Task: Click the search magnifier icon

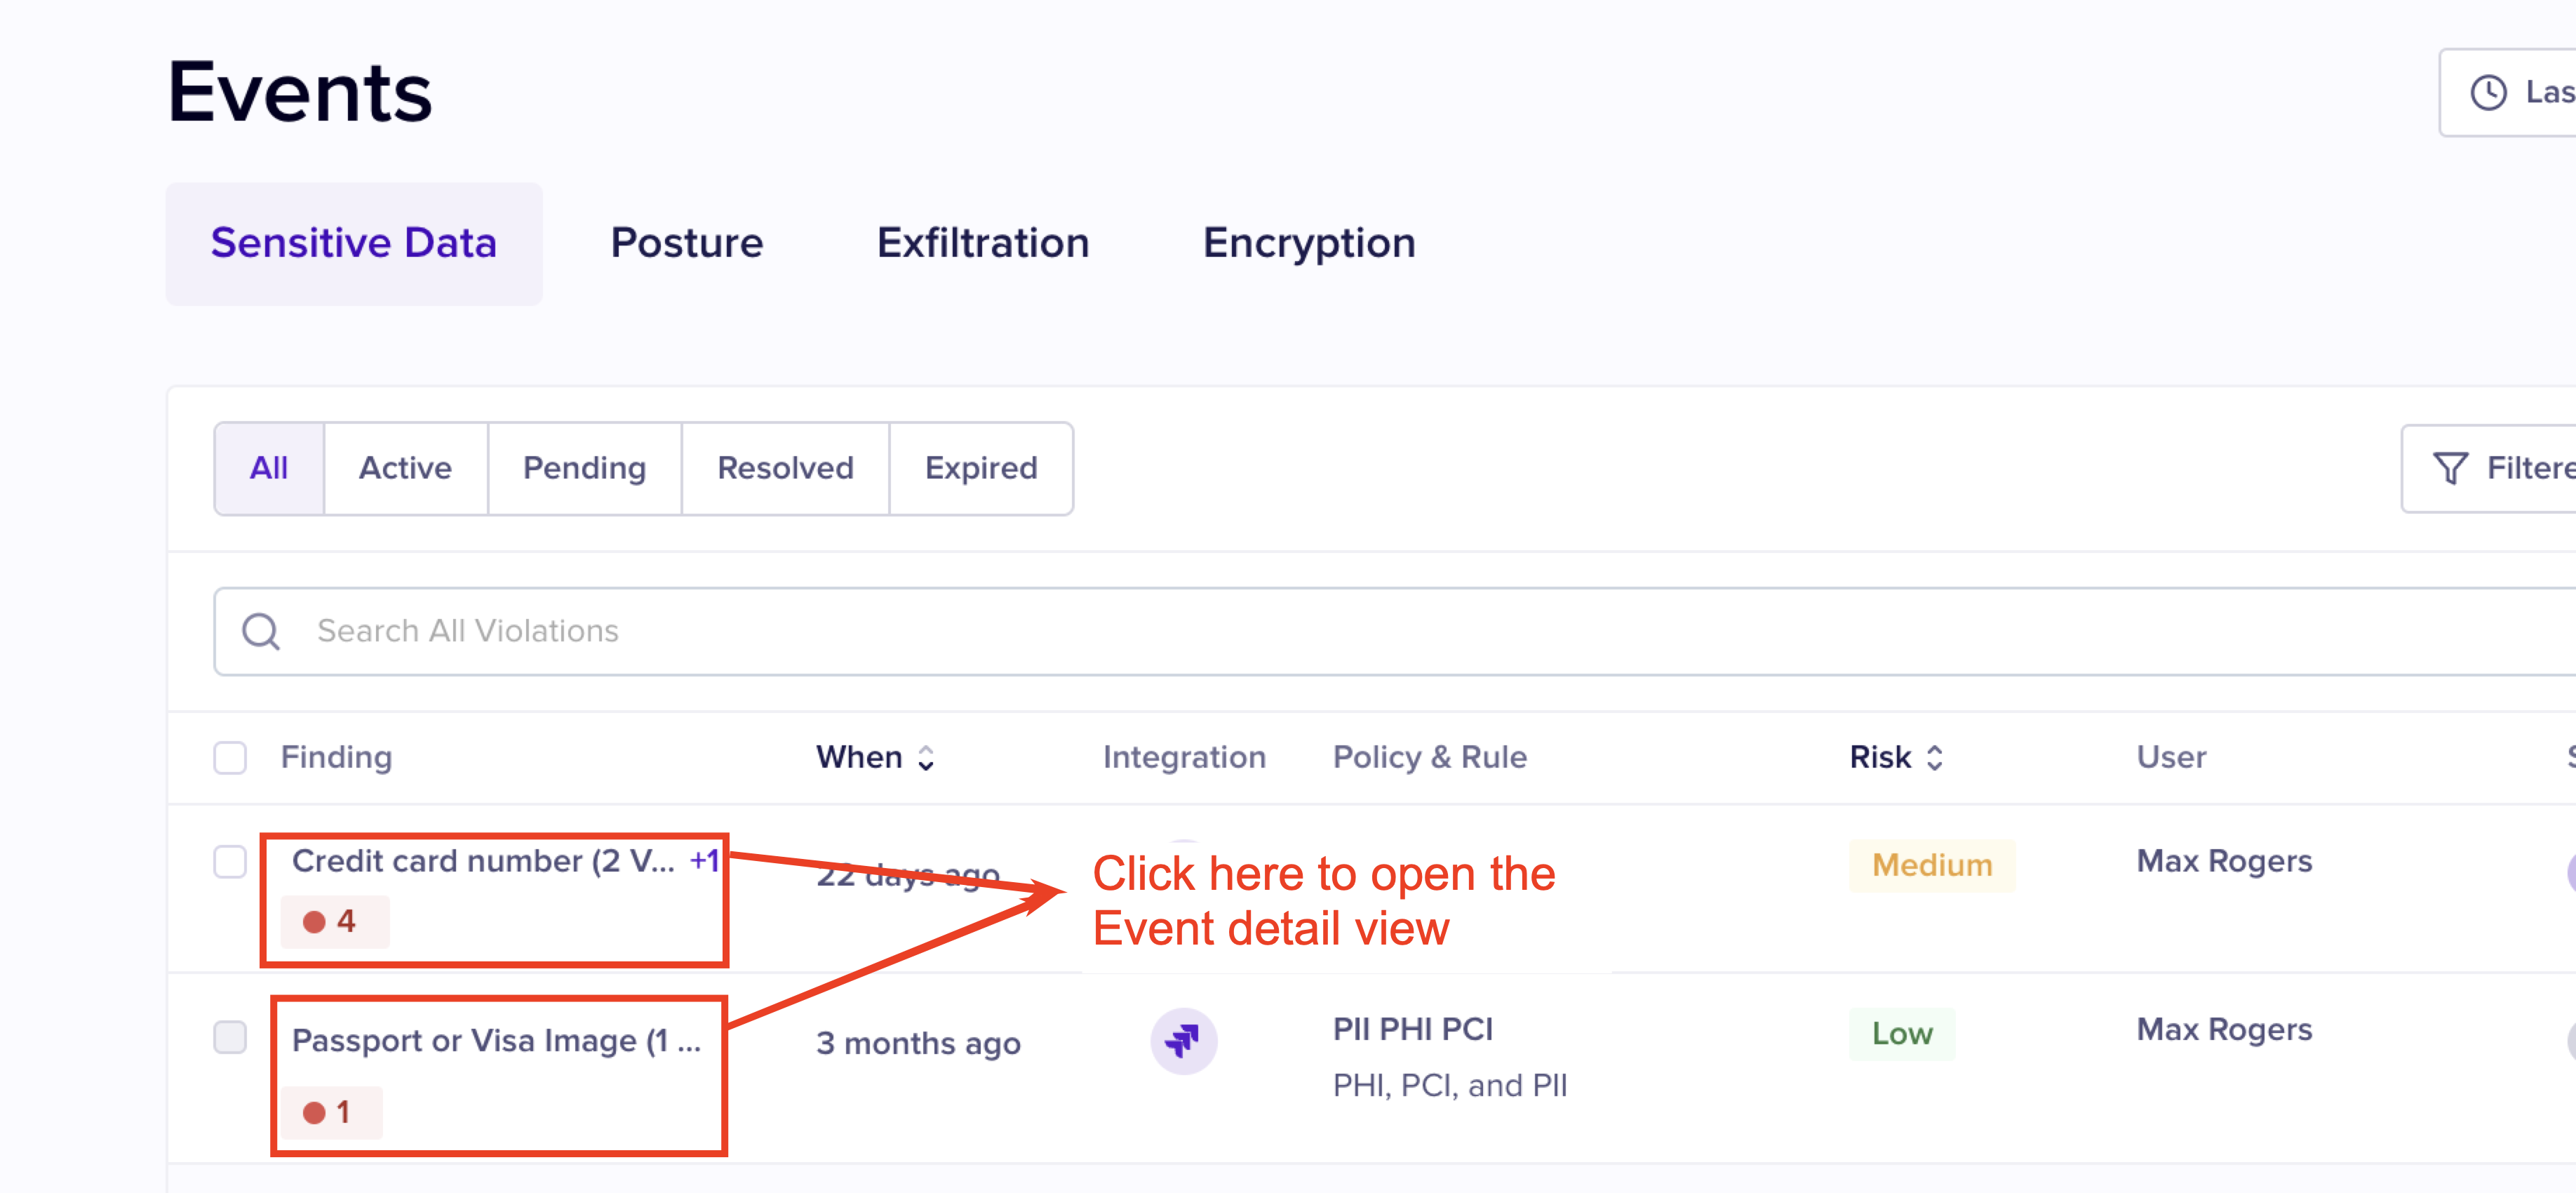Action: (261, 632)
